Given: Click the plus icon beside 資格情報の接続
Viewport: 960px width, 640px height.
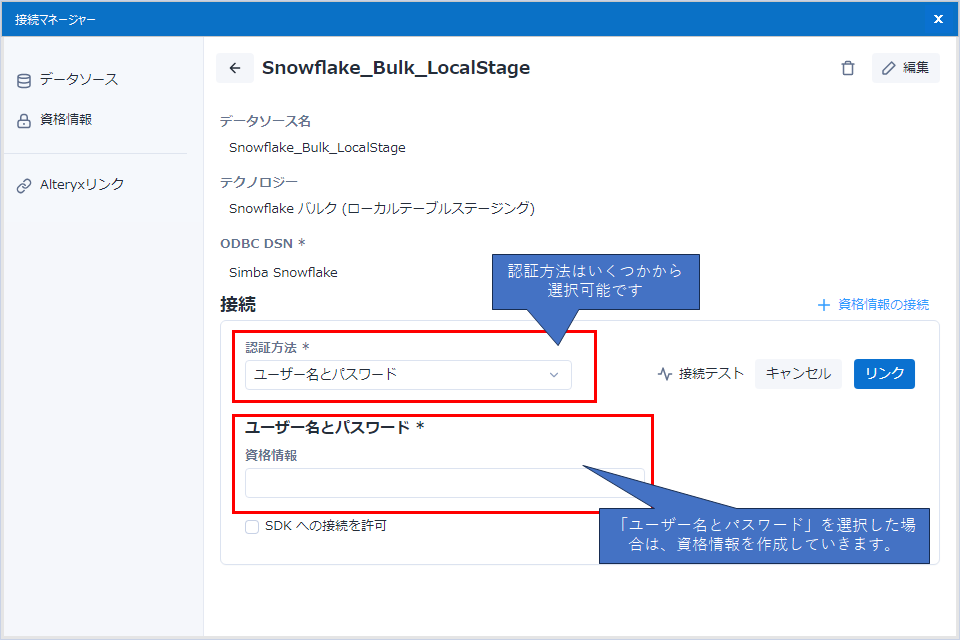Looking at the screenshot, I should point(824,305).
